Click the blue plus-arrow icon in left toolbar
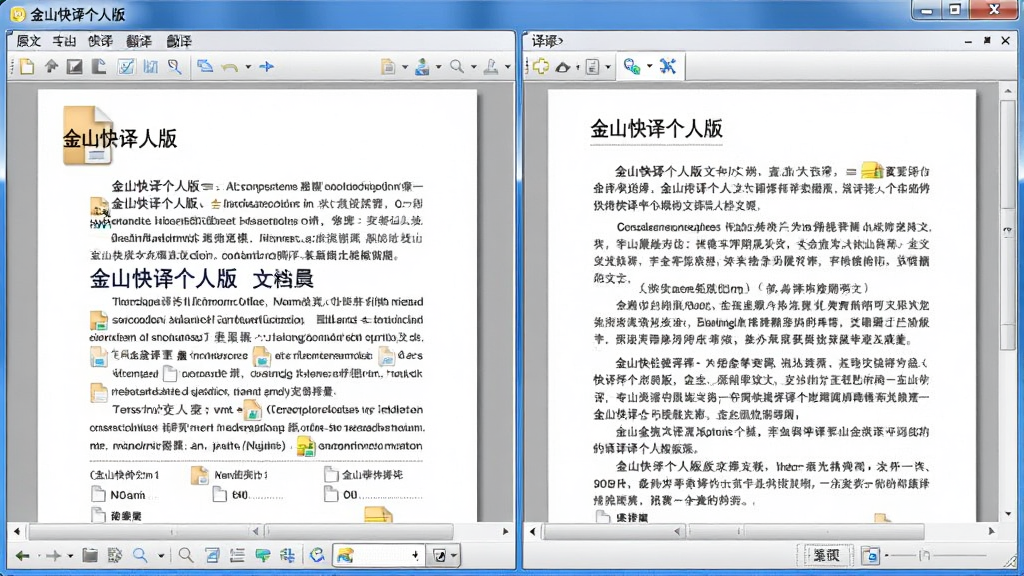The height and width of the screenshot is (576, 1024). click(266, 67)
